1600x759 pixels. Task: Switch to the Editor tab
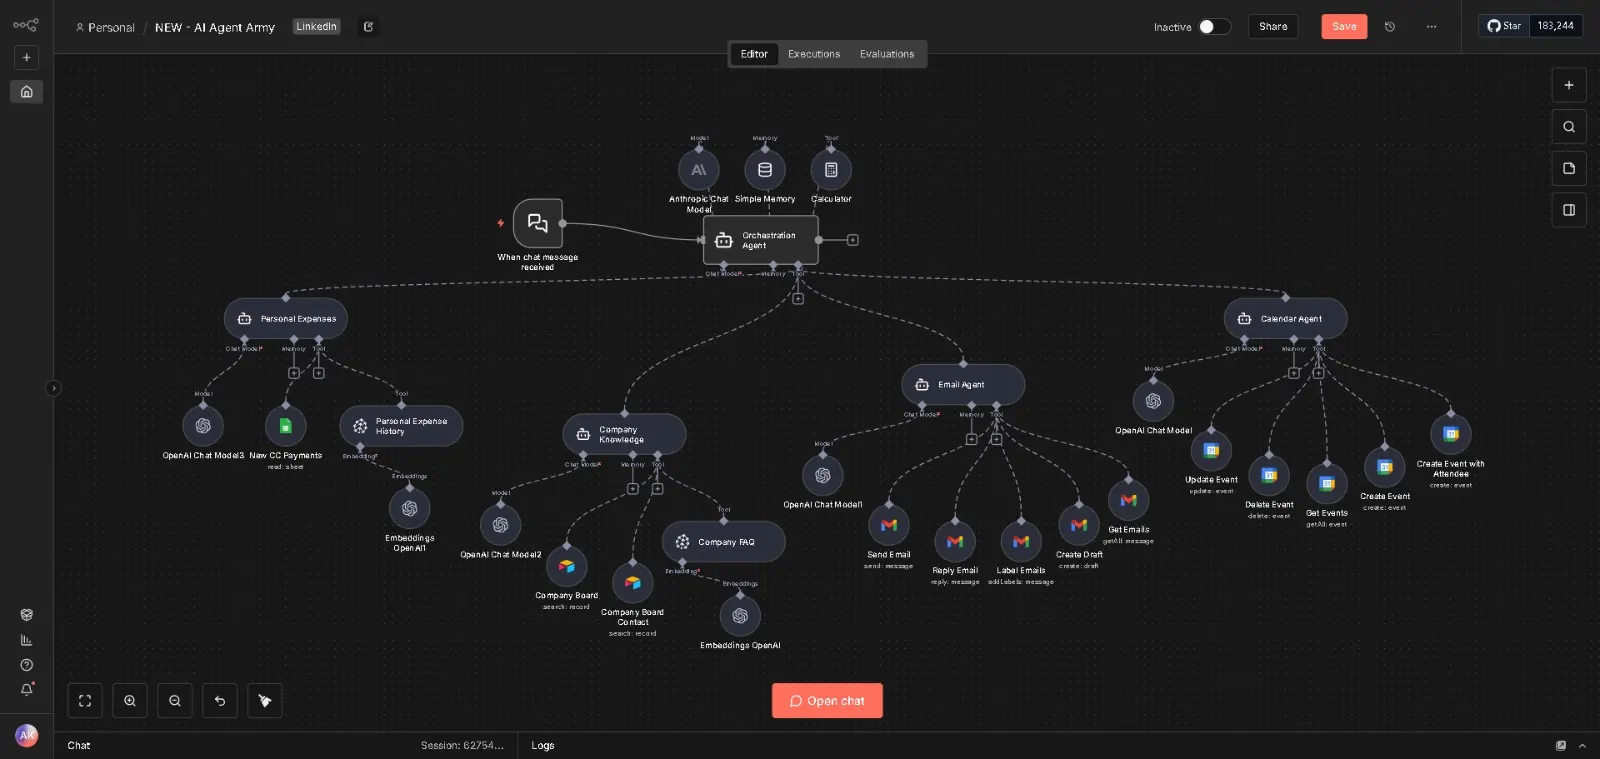754,54
